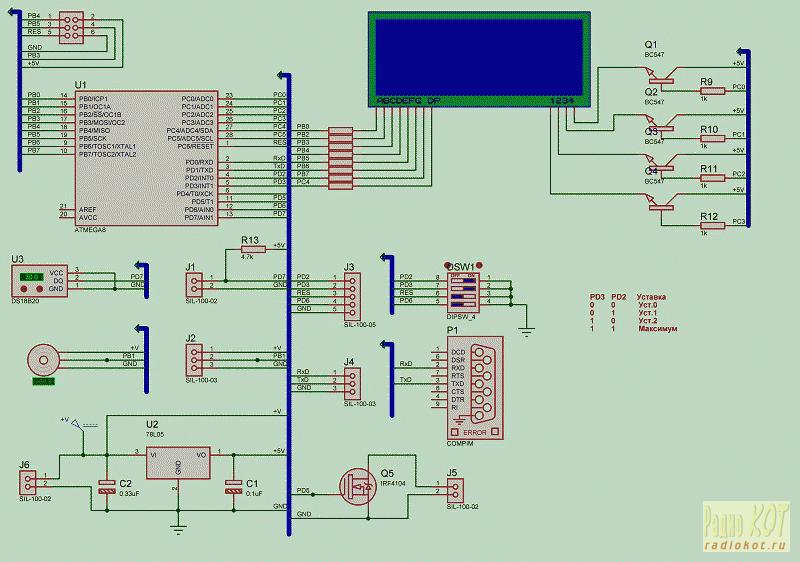
Task: Select resistor R9 symbol
Action: pyautogui.click(x=712, y=91)
